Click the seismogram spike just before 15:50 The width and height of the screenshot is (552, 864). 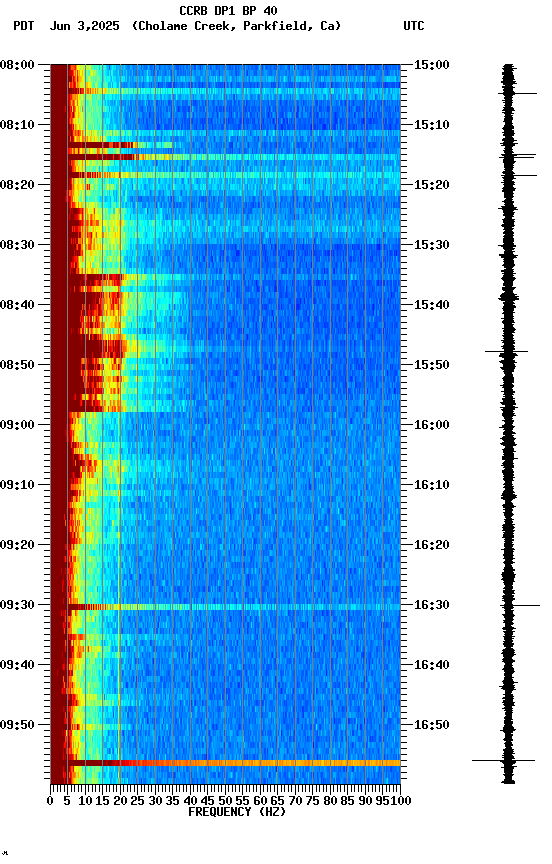506,351
